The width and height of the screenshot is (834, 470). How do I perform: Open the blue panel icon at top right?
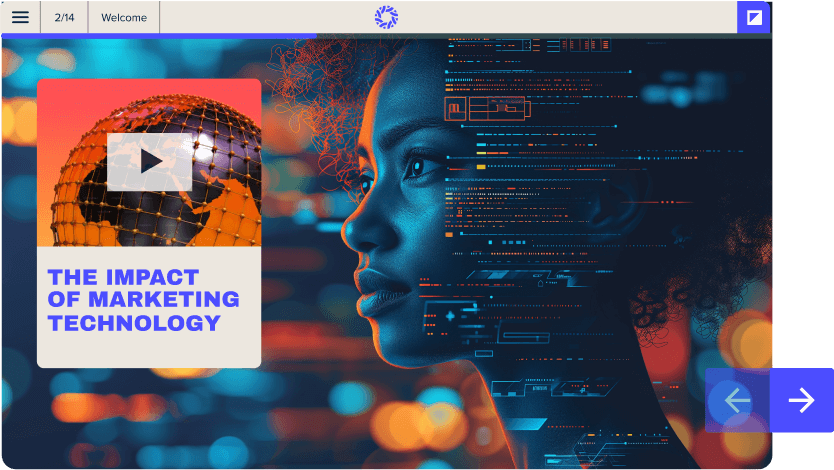click(x=754, y=17)
